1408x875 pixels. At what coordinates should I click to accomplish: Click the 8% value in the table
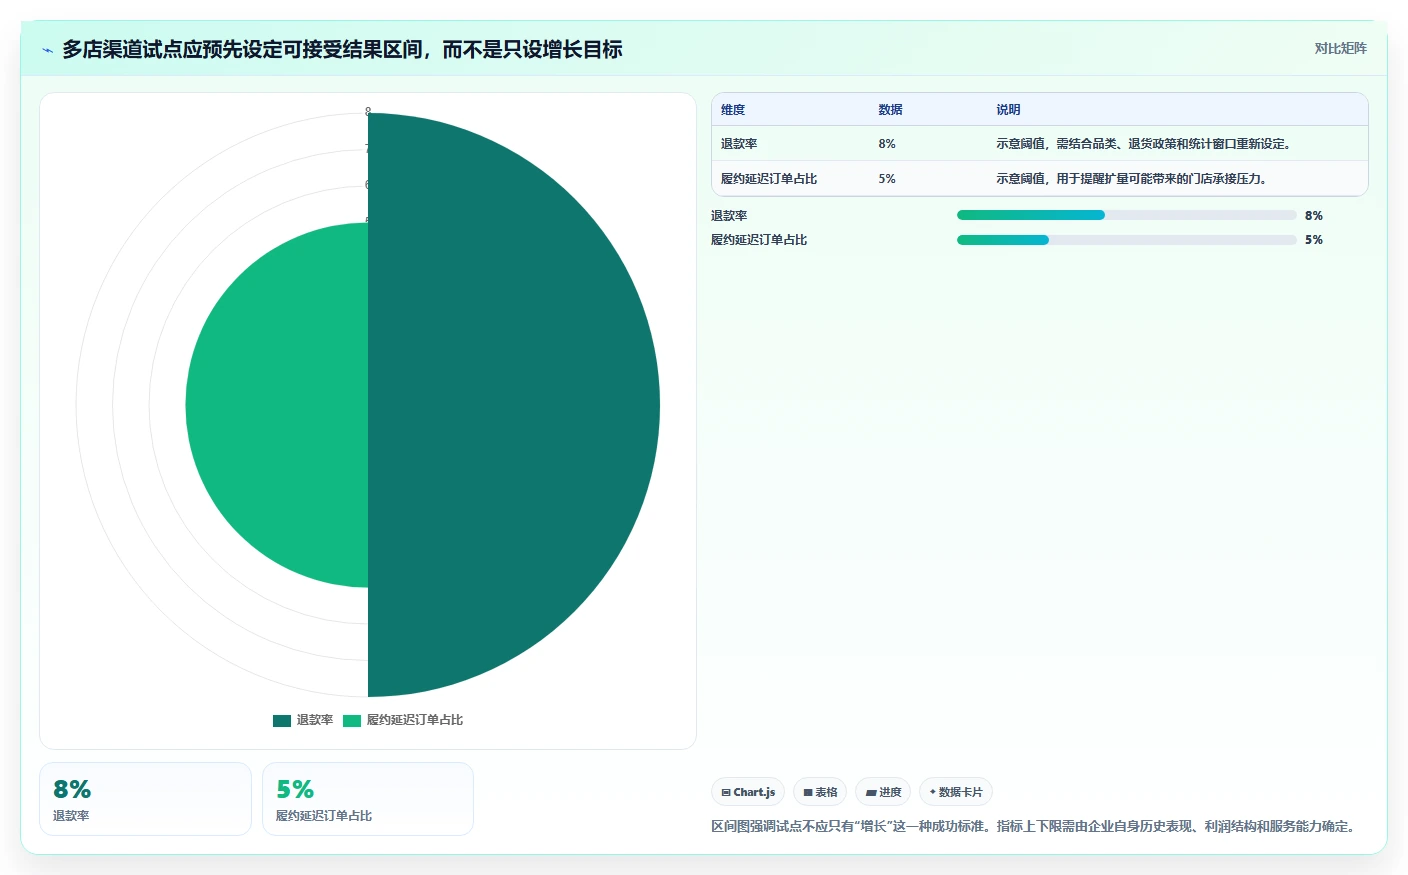pyautogui.click(x=887, y=144)
